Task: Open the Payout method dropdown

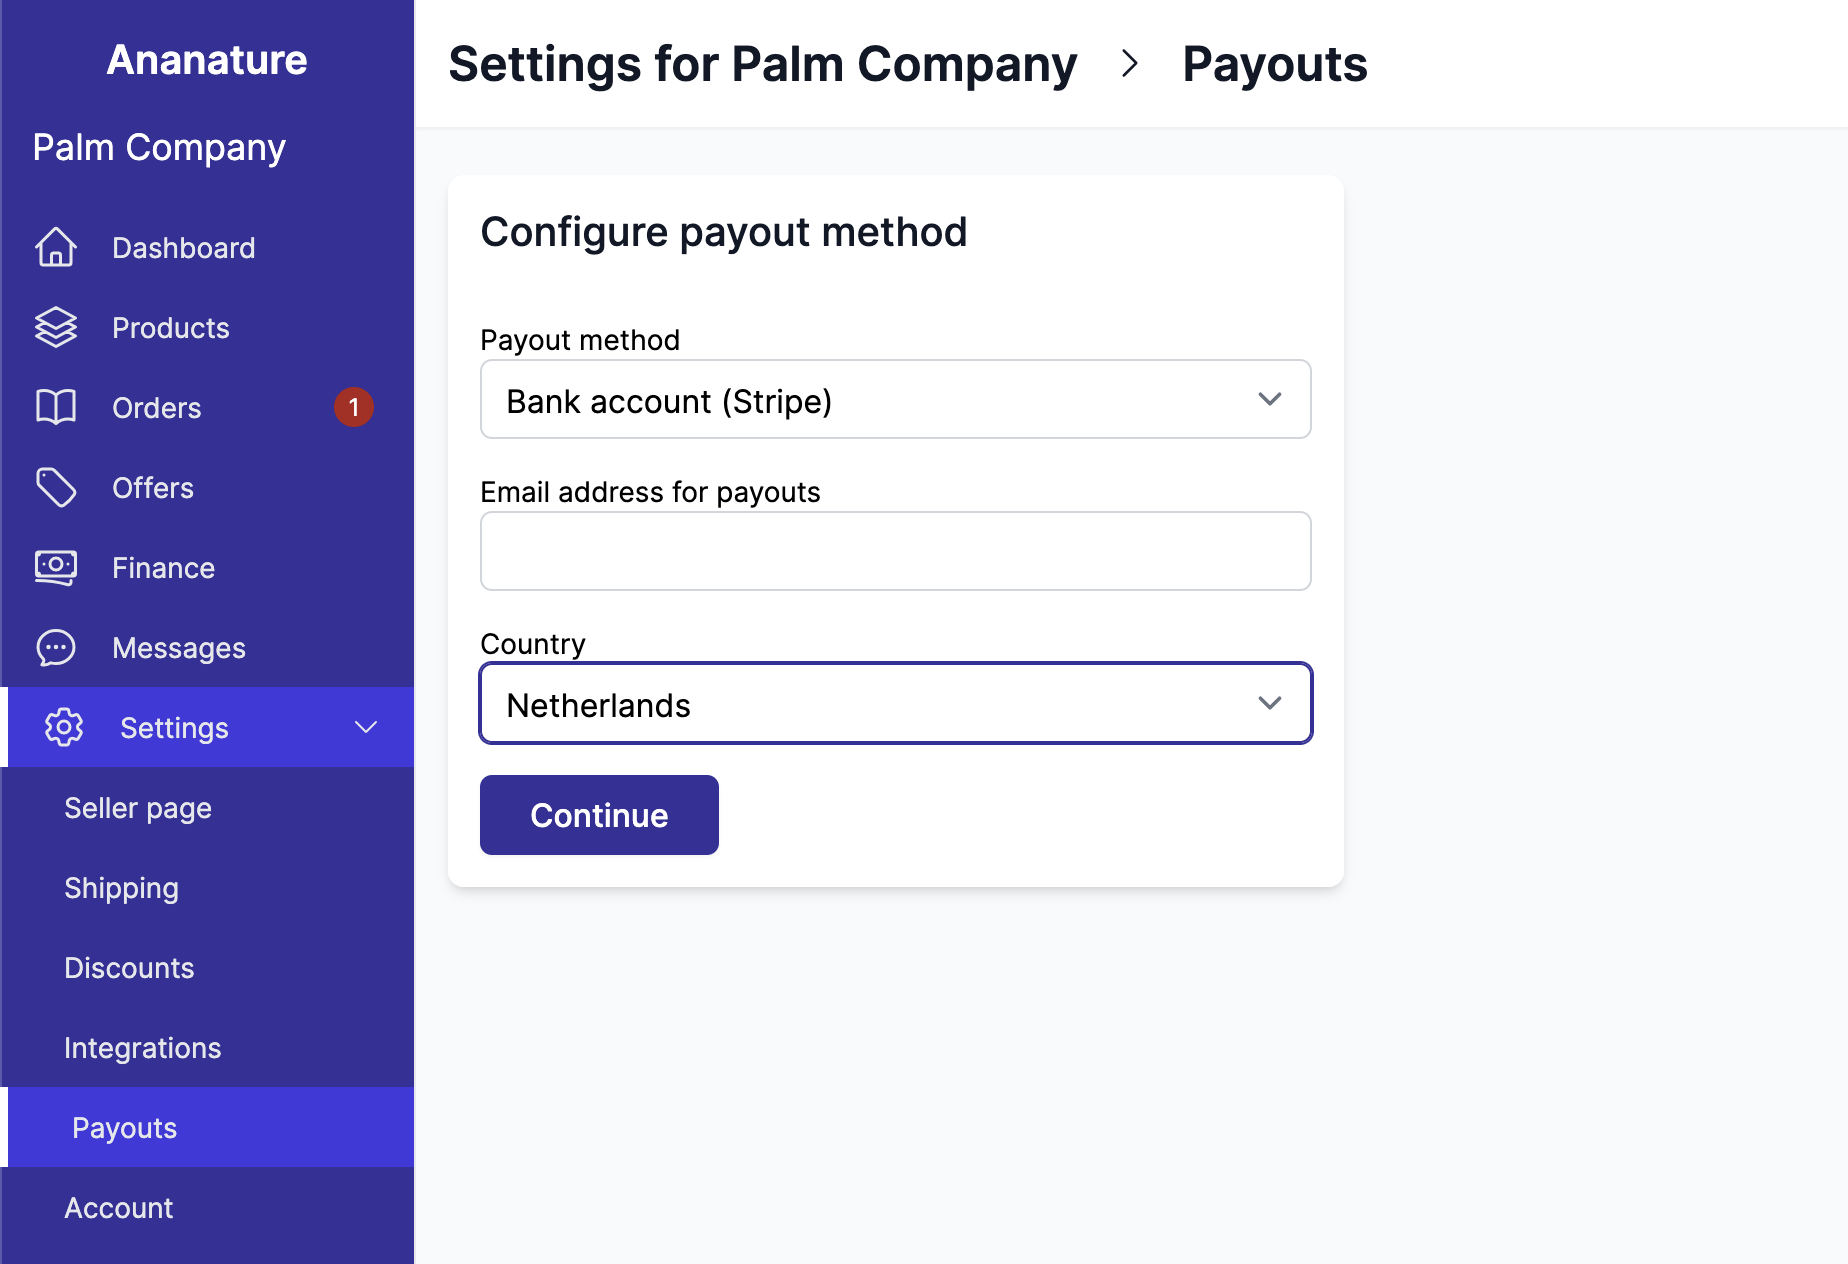Action: pos(894,399)
